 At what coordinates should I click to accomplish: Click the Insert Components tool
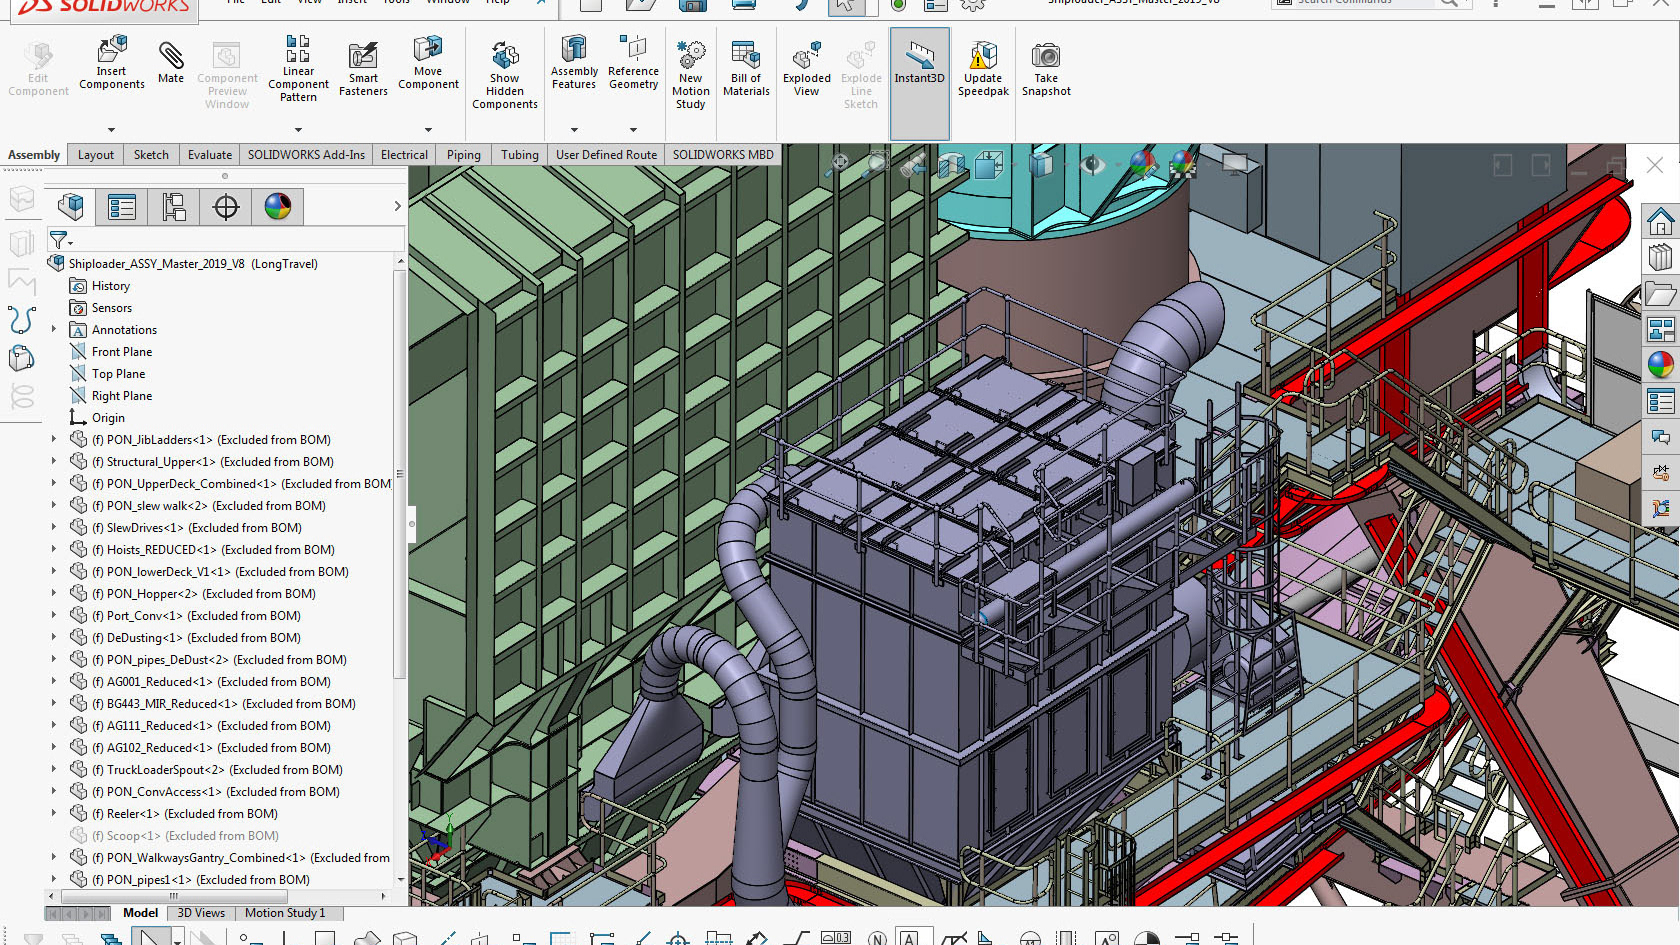(112, 63)
